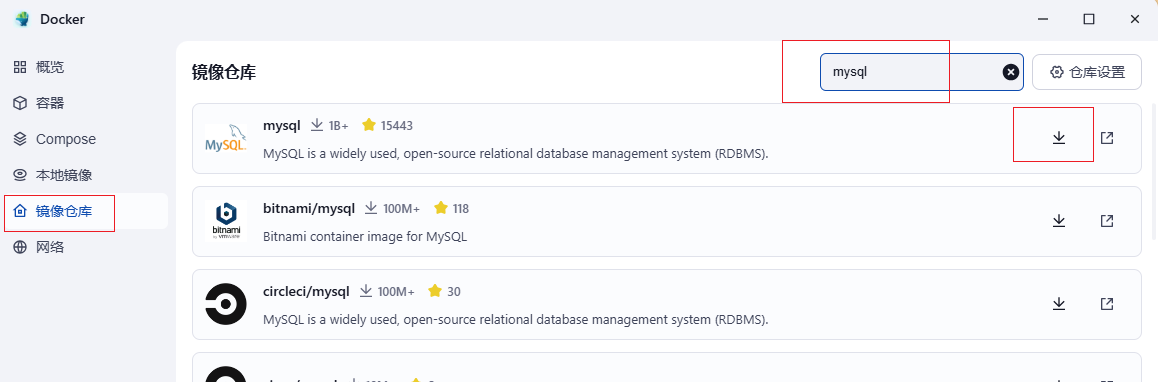This screenshot has height=382, width=1158.
Task: Minimize the Docker window
Action: [x=1042, y=19]
